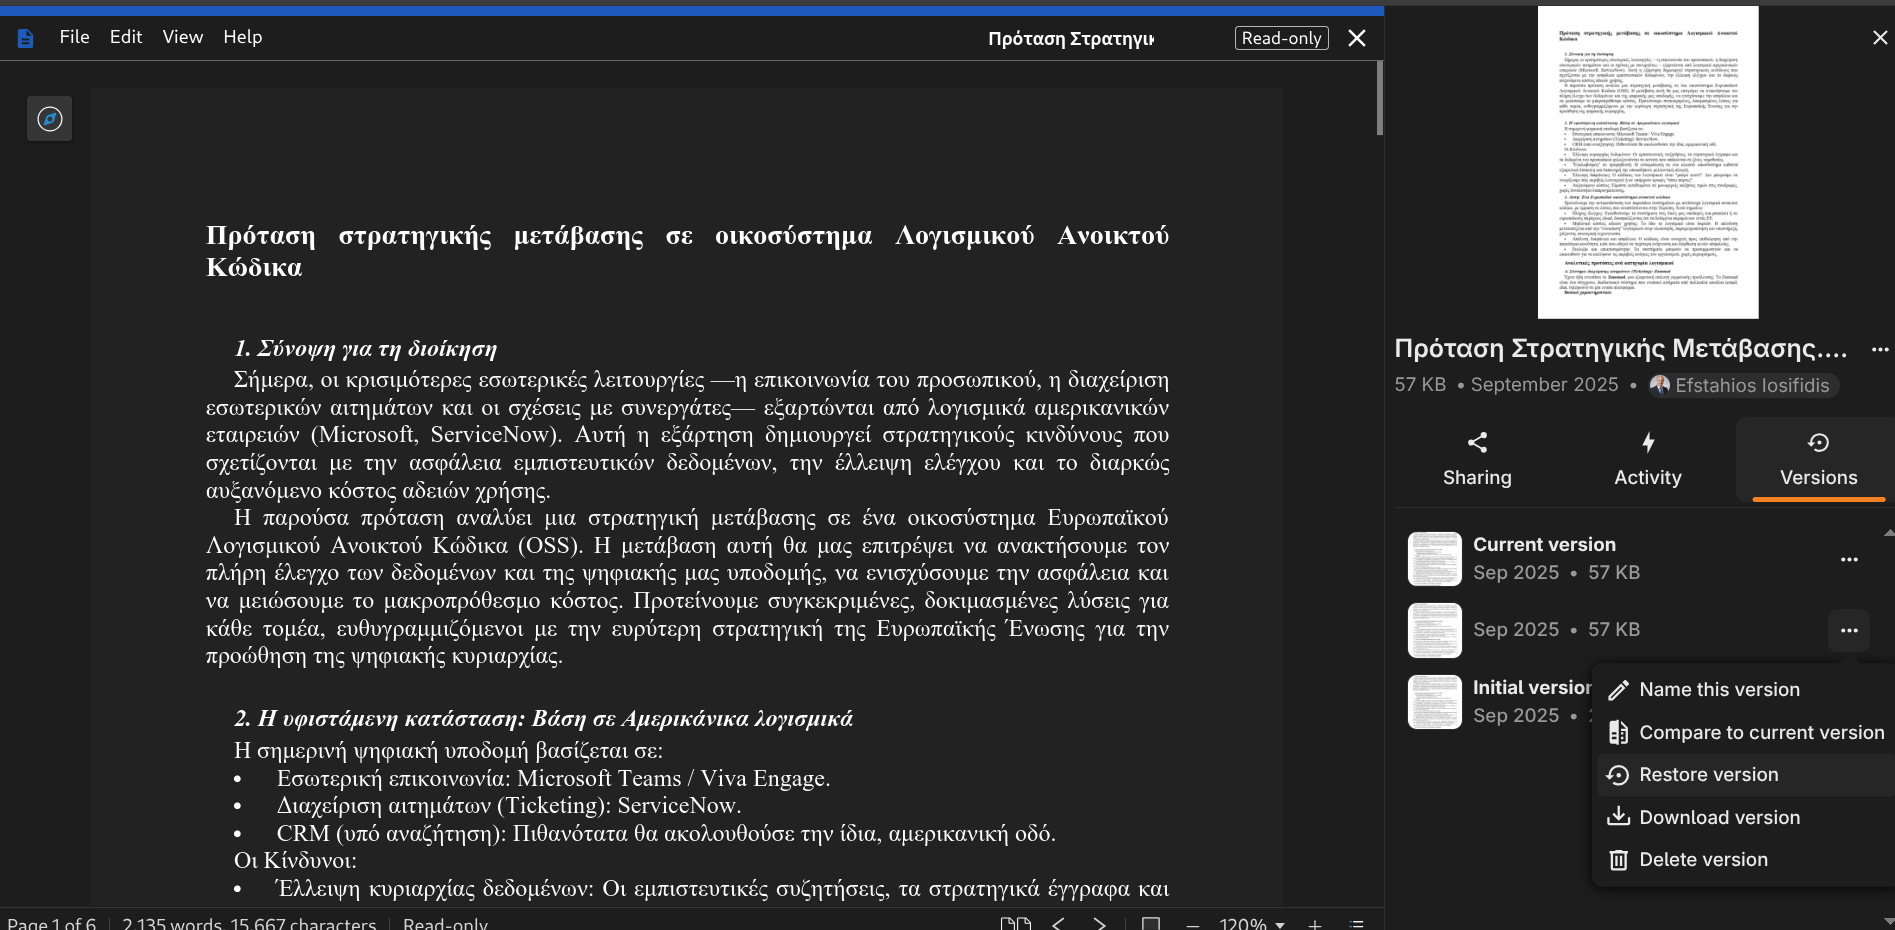Close the document editor with the X
Image resolution: width=1895 pixels, height=930 pixels.
(x=1356, y=38)
